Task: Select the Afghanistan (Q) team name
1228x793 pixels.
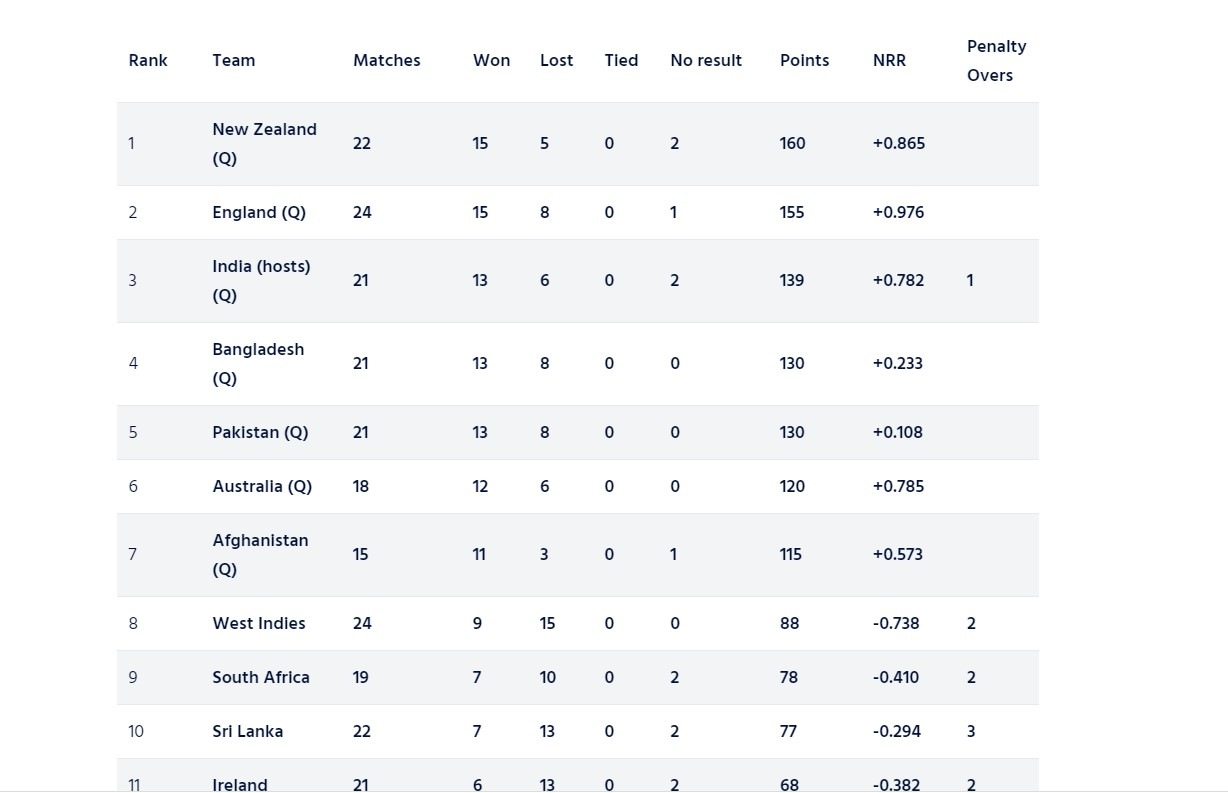Action: [x=260, y=555]
